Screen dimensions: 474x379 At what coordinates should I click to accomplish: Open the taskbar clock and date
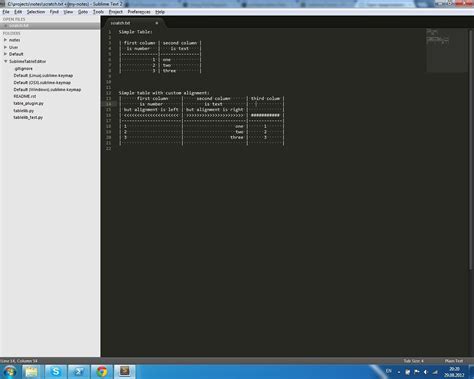[x=454, y=372]
